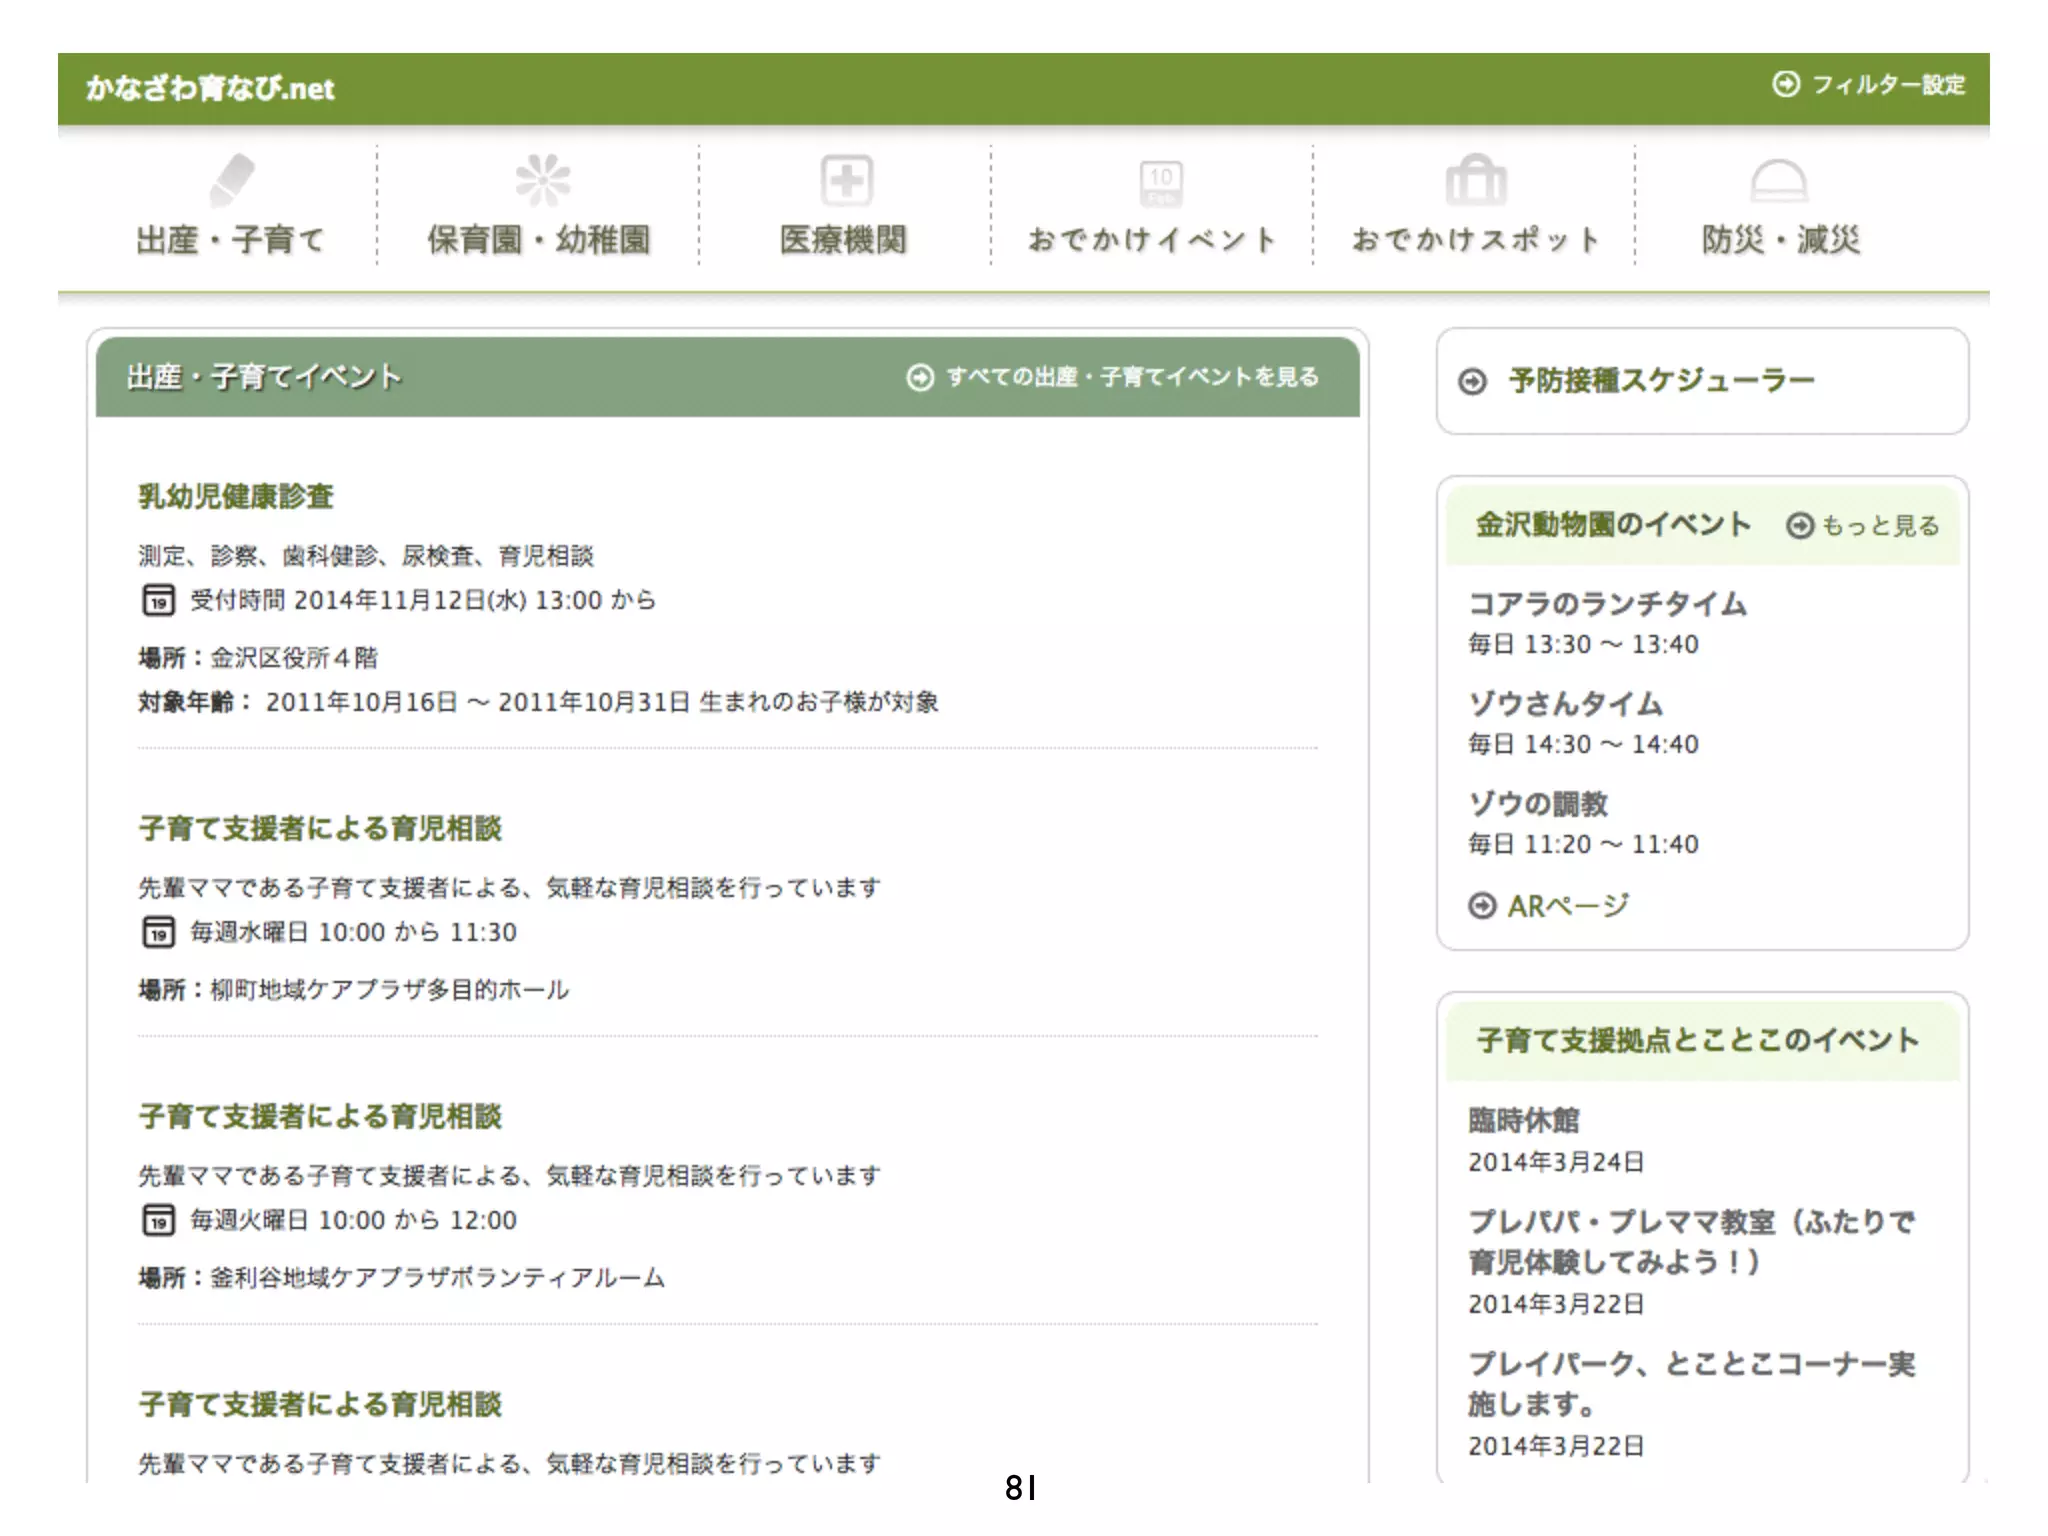Screen dimensions: 2048x1536
Task: Click the かなざわ育なび.net site logo
Action: click(x=210, y=88)
